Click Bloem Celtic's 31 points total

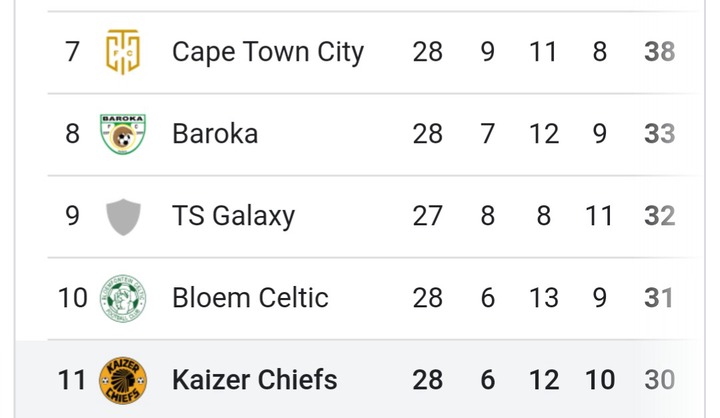coord(659,298)
